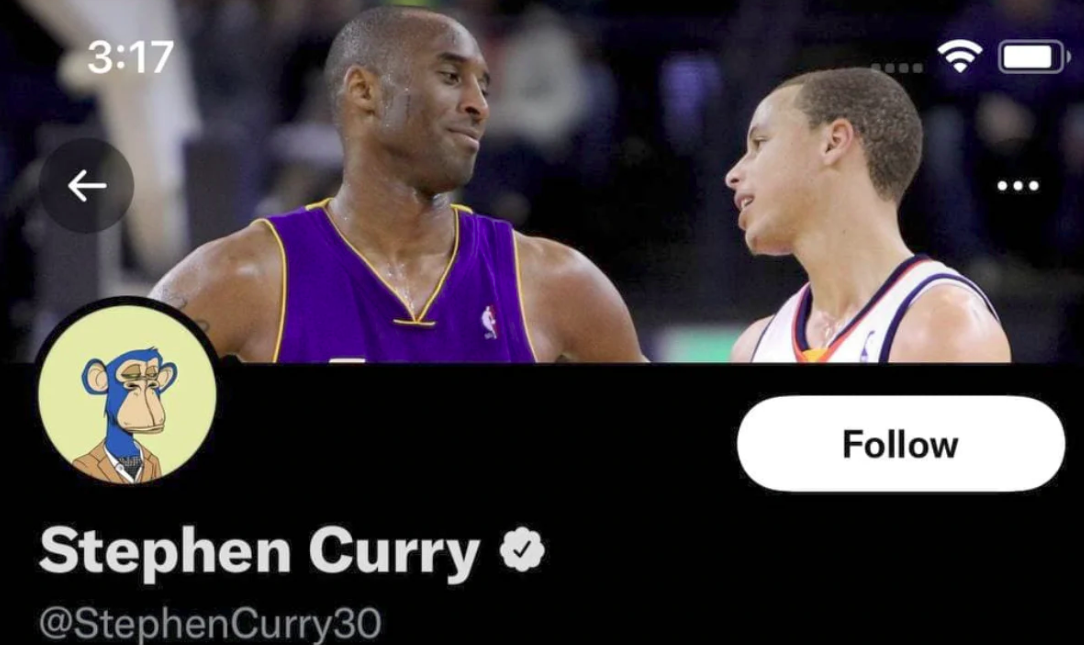
Task: Tap the back arrow button
Action: point(86,185)
